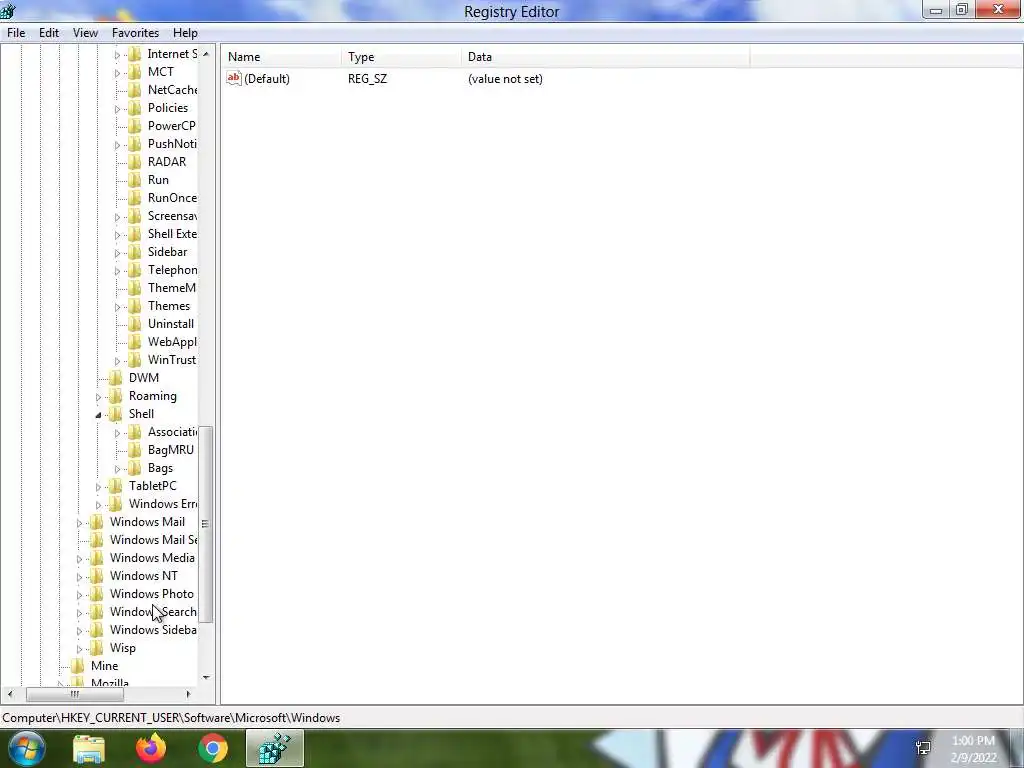Expand the Sidebar key

117,253
